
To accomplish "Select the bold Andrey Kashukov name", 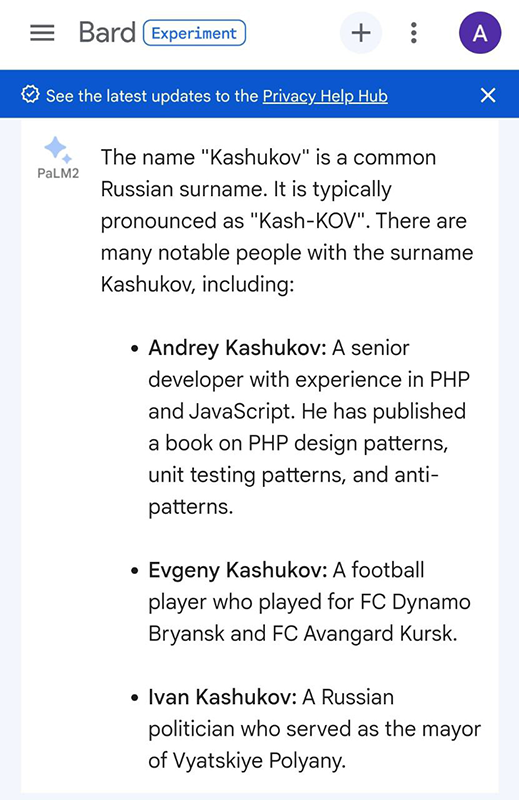I will click(237, 348).
